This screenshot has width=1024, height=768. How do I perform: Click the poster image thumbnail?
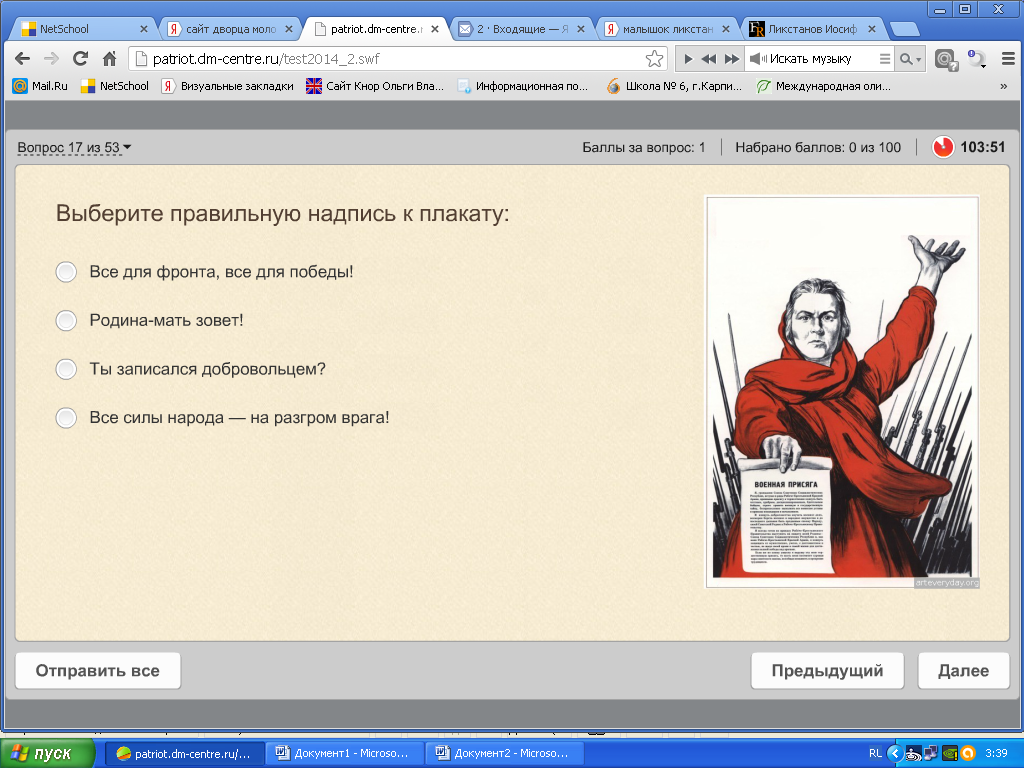point(842,392)
